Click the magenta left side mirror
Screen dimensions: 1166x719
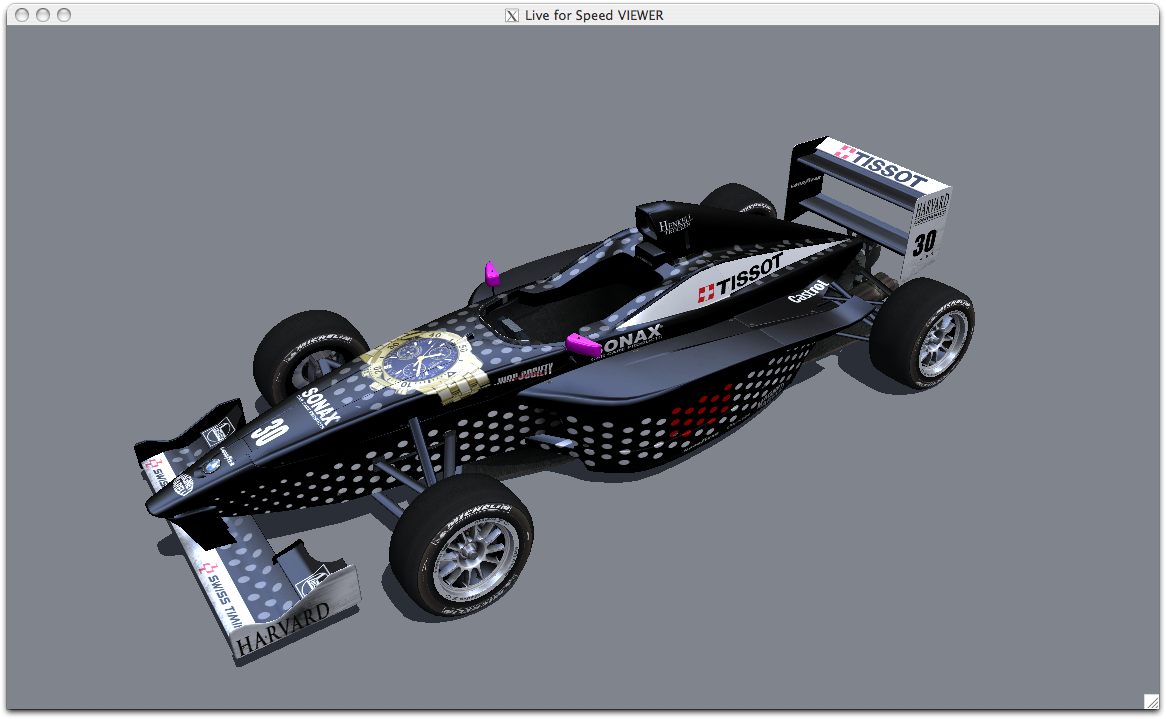[492, 274]
